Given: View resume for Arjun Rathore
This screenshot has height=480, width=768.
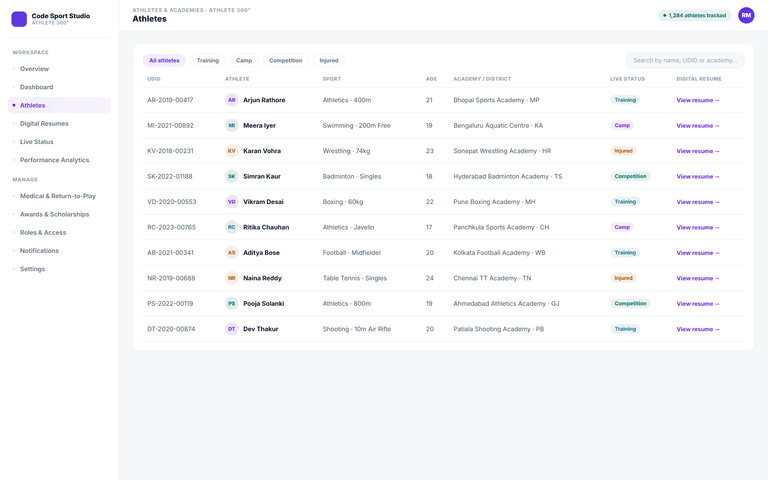Looking at the screenshot, I should click(698, 100).
